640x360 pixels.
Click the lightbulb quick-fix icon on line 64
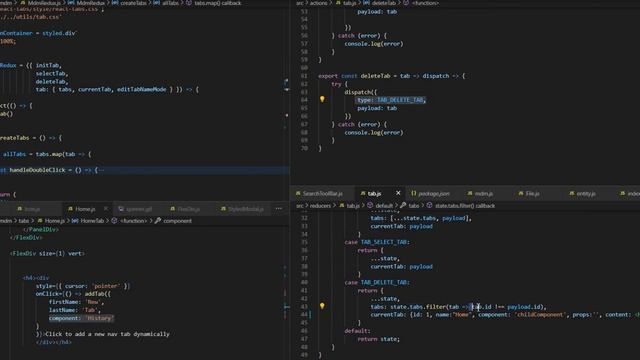322,99
